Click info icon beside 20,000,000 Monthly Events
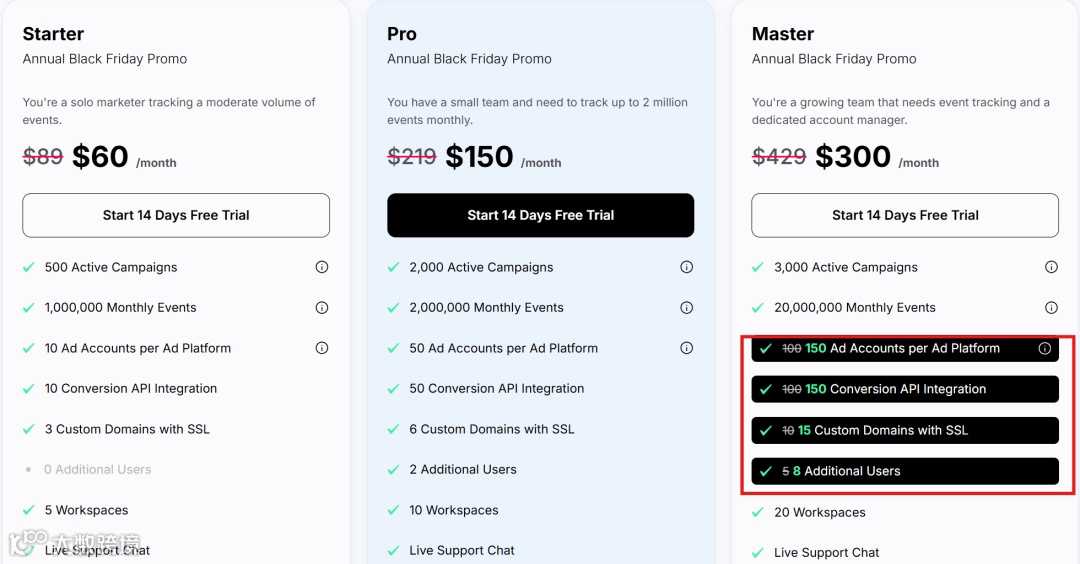This screenshot has height=564, width=1080. coord(1051,308)
